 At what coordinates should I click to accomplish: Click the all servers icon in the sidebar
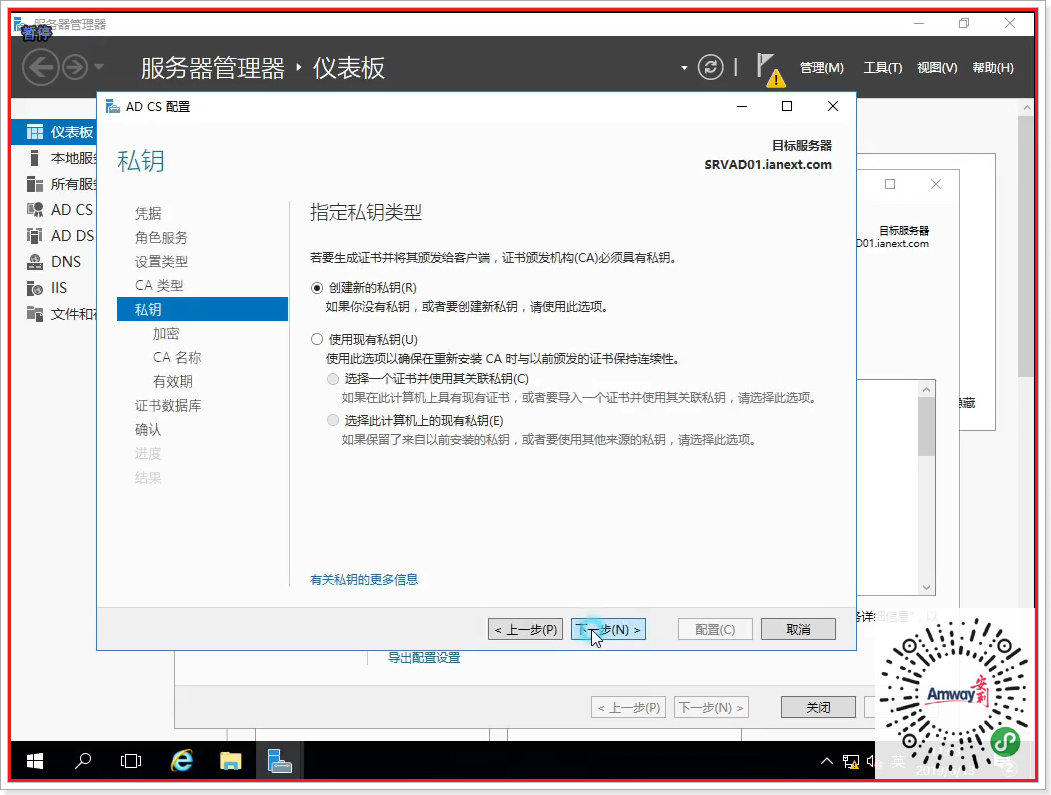click(35, 184)
